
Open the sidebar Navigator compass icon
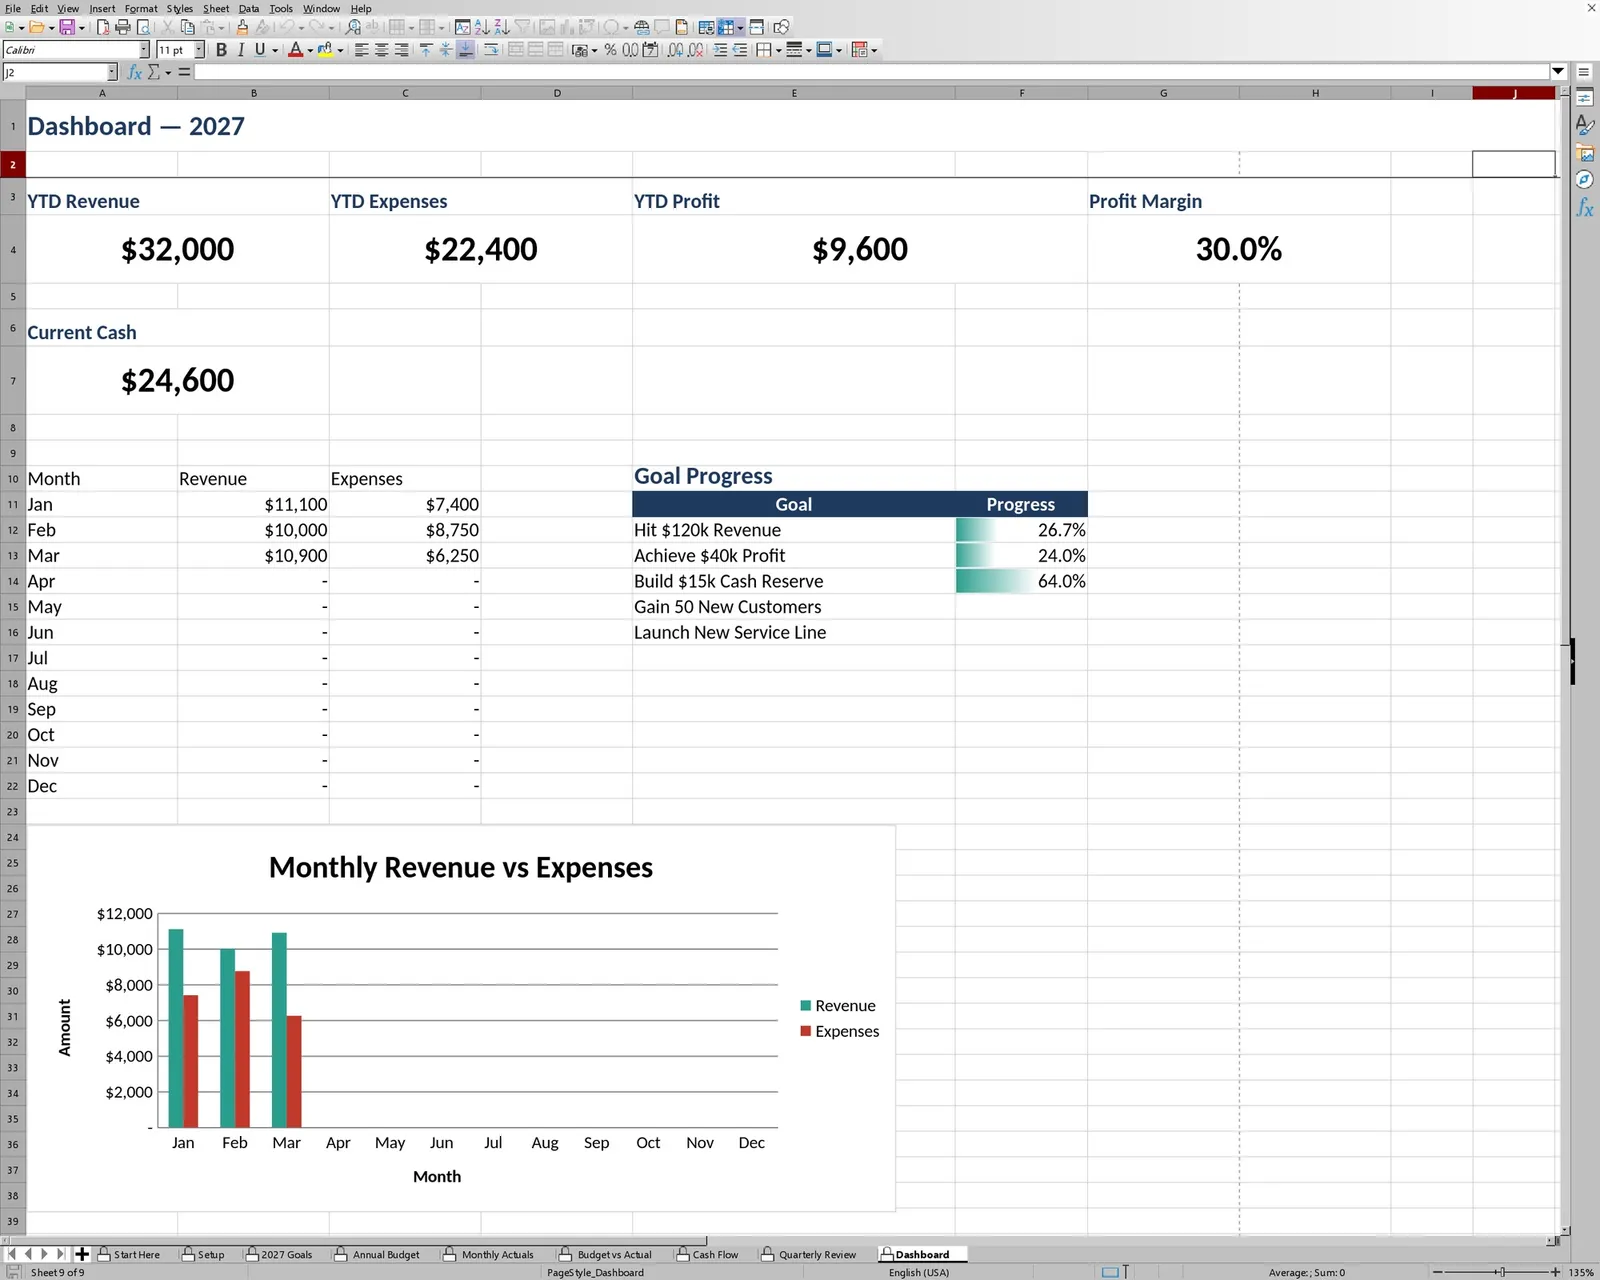1585,180
